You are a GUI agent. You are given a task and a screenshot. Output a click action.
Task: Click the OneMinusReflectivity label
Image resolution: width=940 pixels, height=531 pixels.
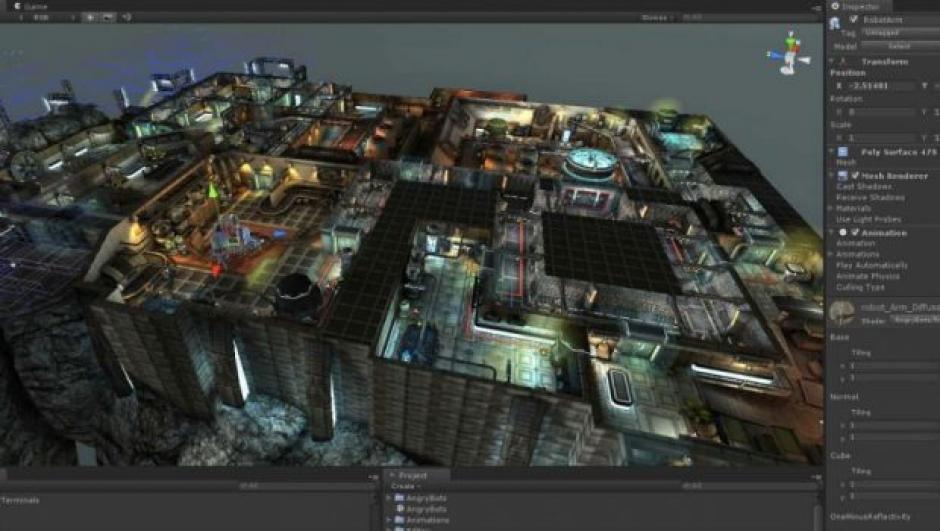click(x=870, y=516)
